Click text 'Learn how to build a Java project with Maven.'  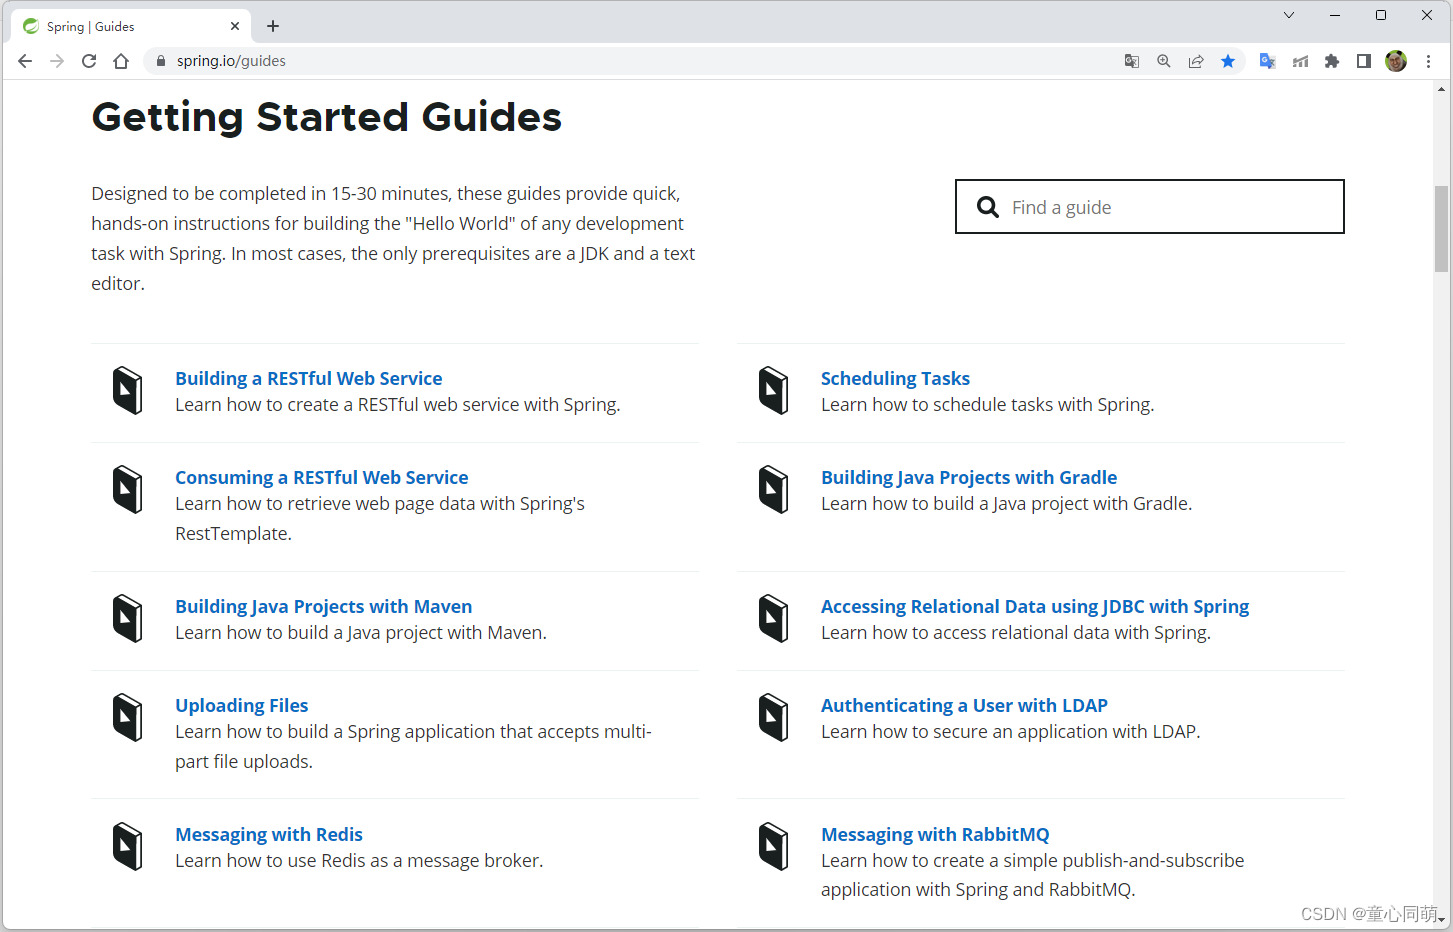click(x=361, y=632)
